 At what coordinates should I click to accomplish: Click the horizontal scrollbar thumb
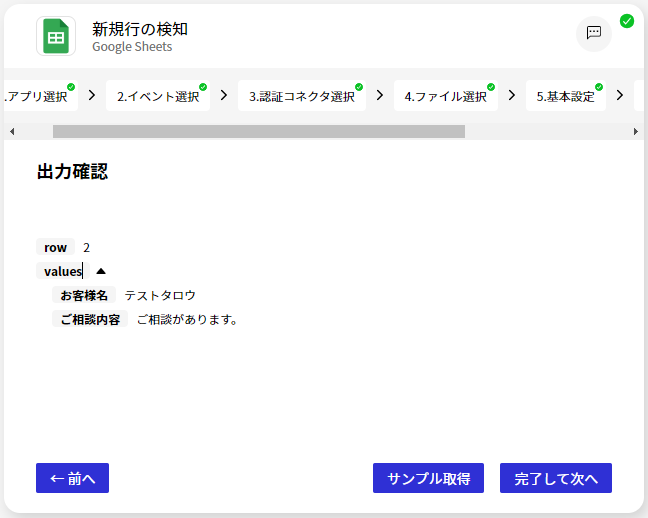click(x=258, y=131)
